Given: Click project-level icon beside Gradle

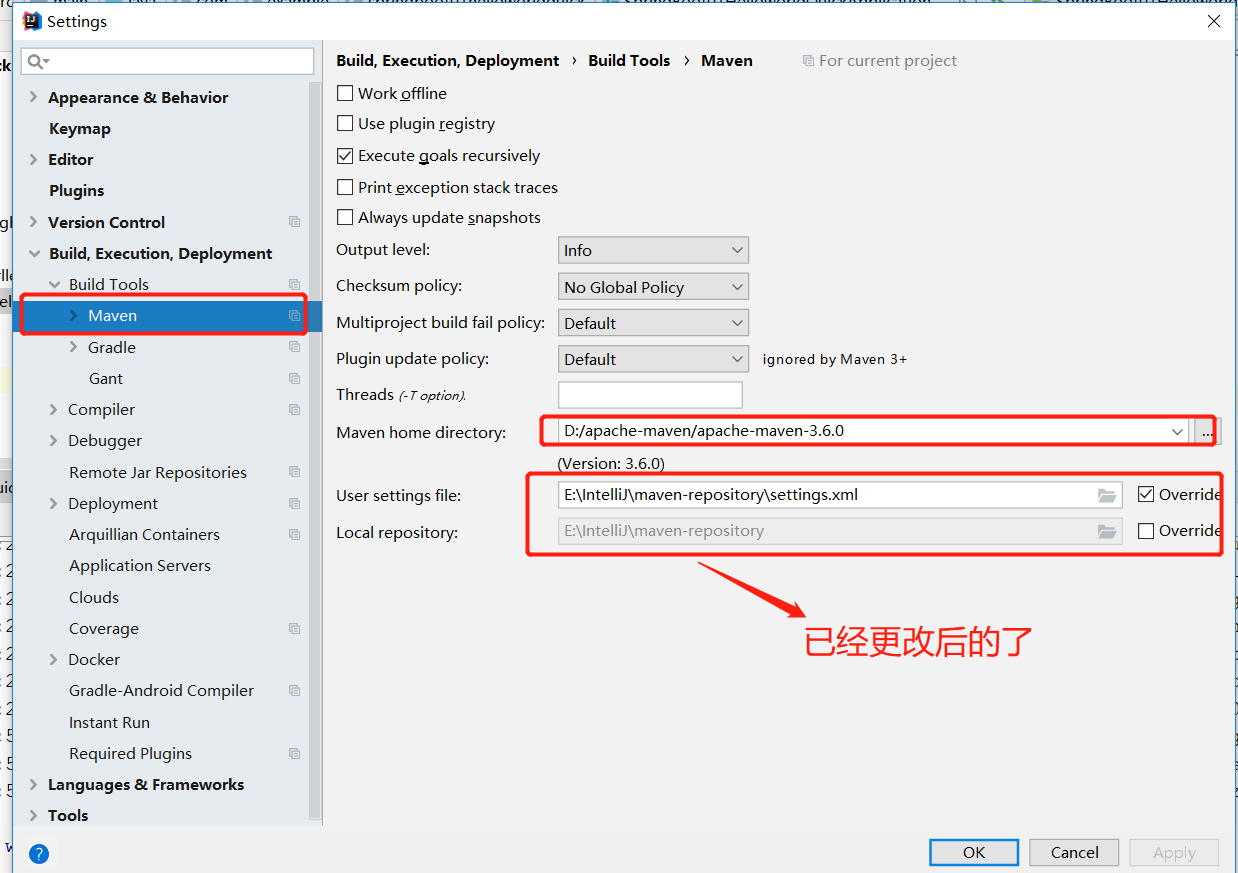Looking at the screenshot, I should (294, 347).
